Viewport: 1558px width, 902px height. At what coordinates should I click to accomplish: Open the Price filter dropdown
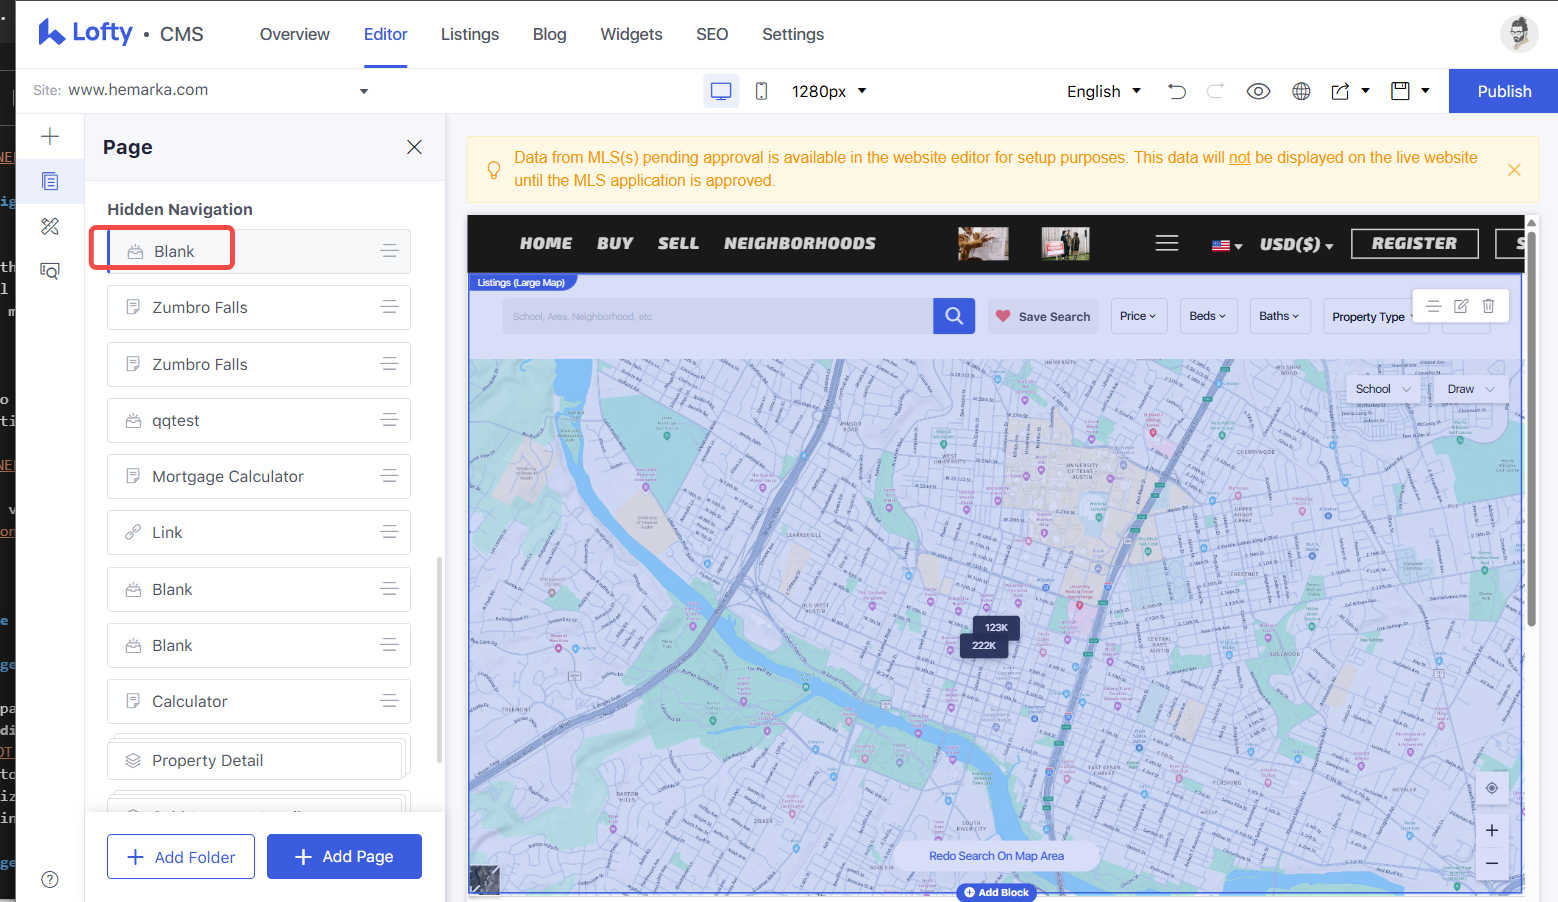point(1138,316)
